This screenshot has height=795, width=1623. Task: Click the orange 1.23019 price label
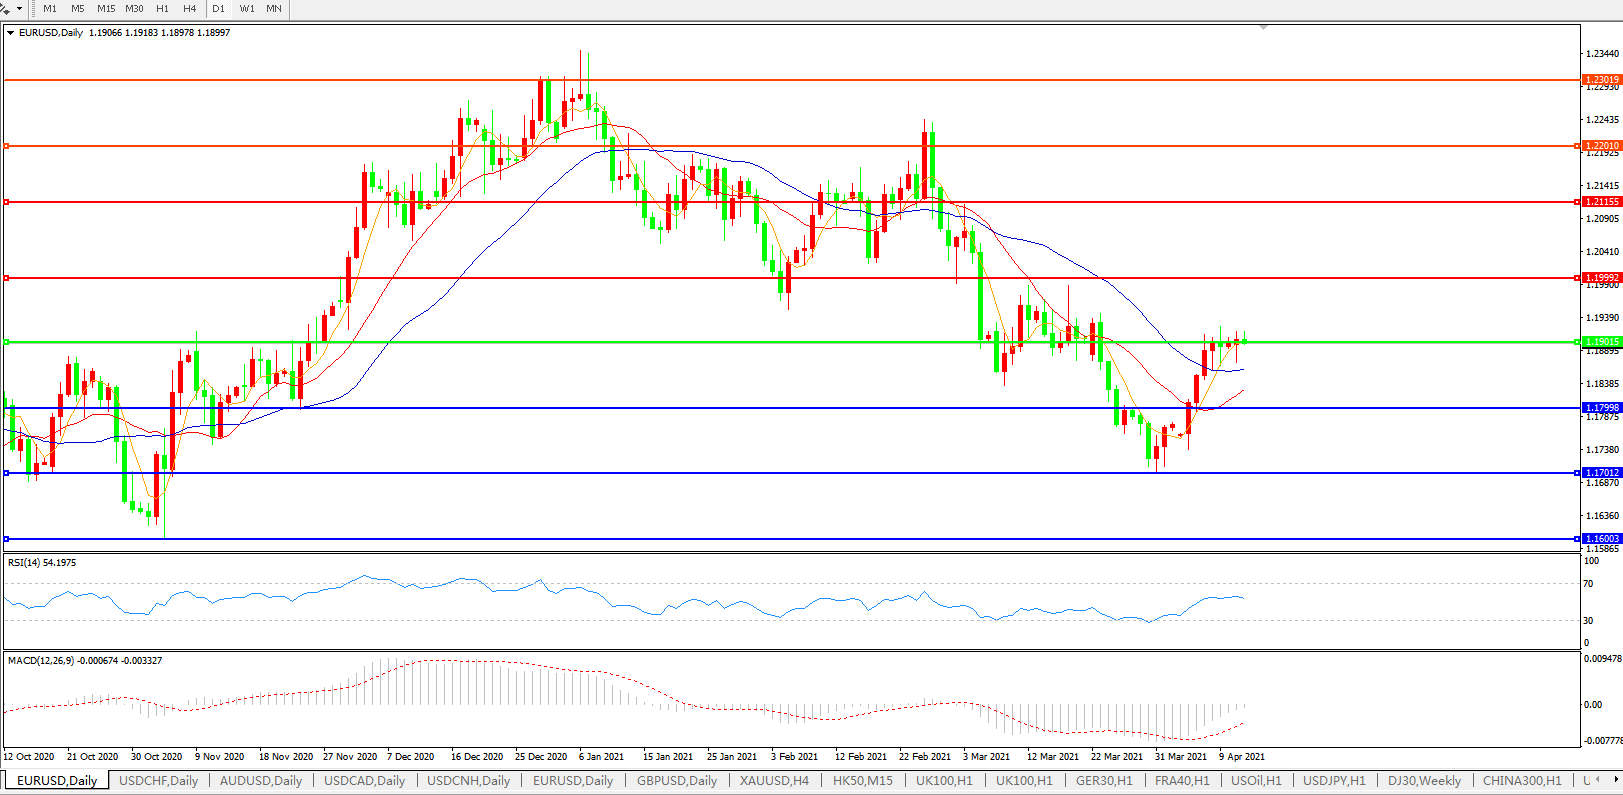pyautogui.click(x=1601, y=80)
